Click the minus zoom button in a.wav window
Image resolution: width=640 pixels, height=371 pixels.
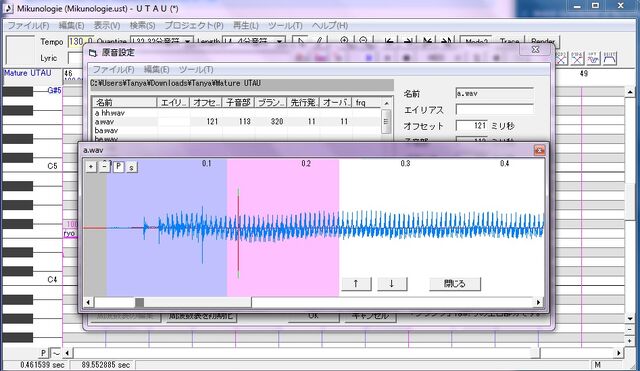click(104, 167)
